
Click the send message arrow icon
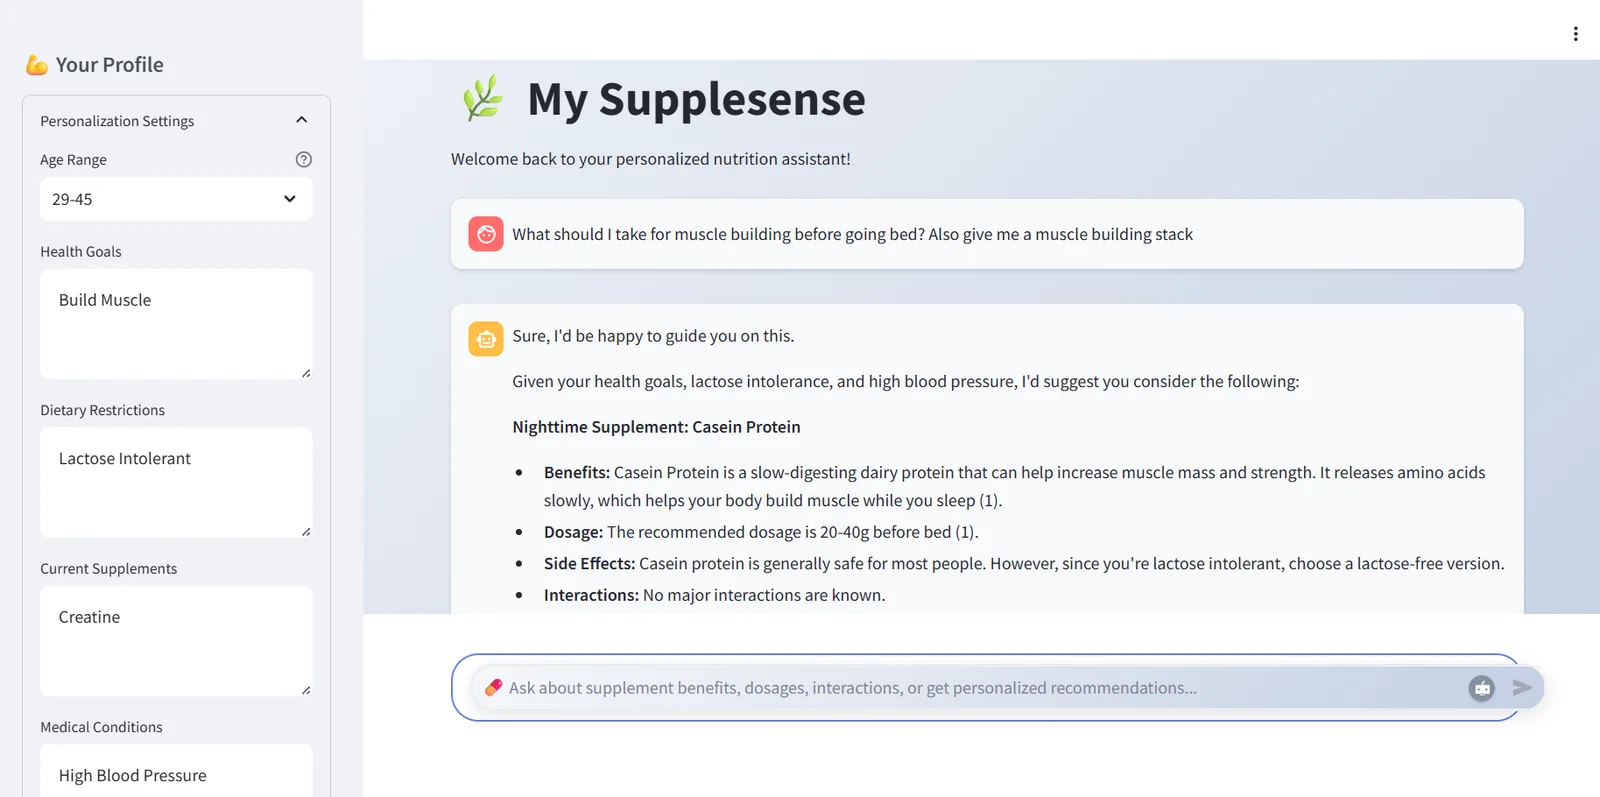tap(1522, 688)
